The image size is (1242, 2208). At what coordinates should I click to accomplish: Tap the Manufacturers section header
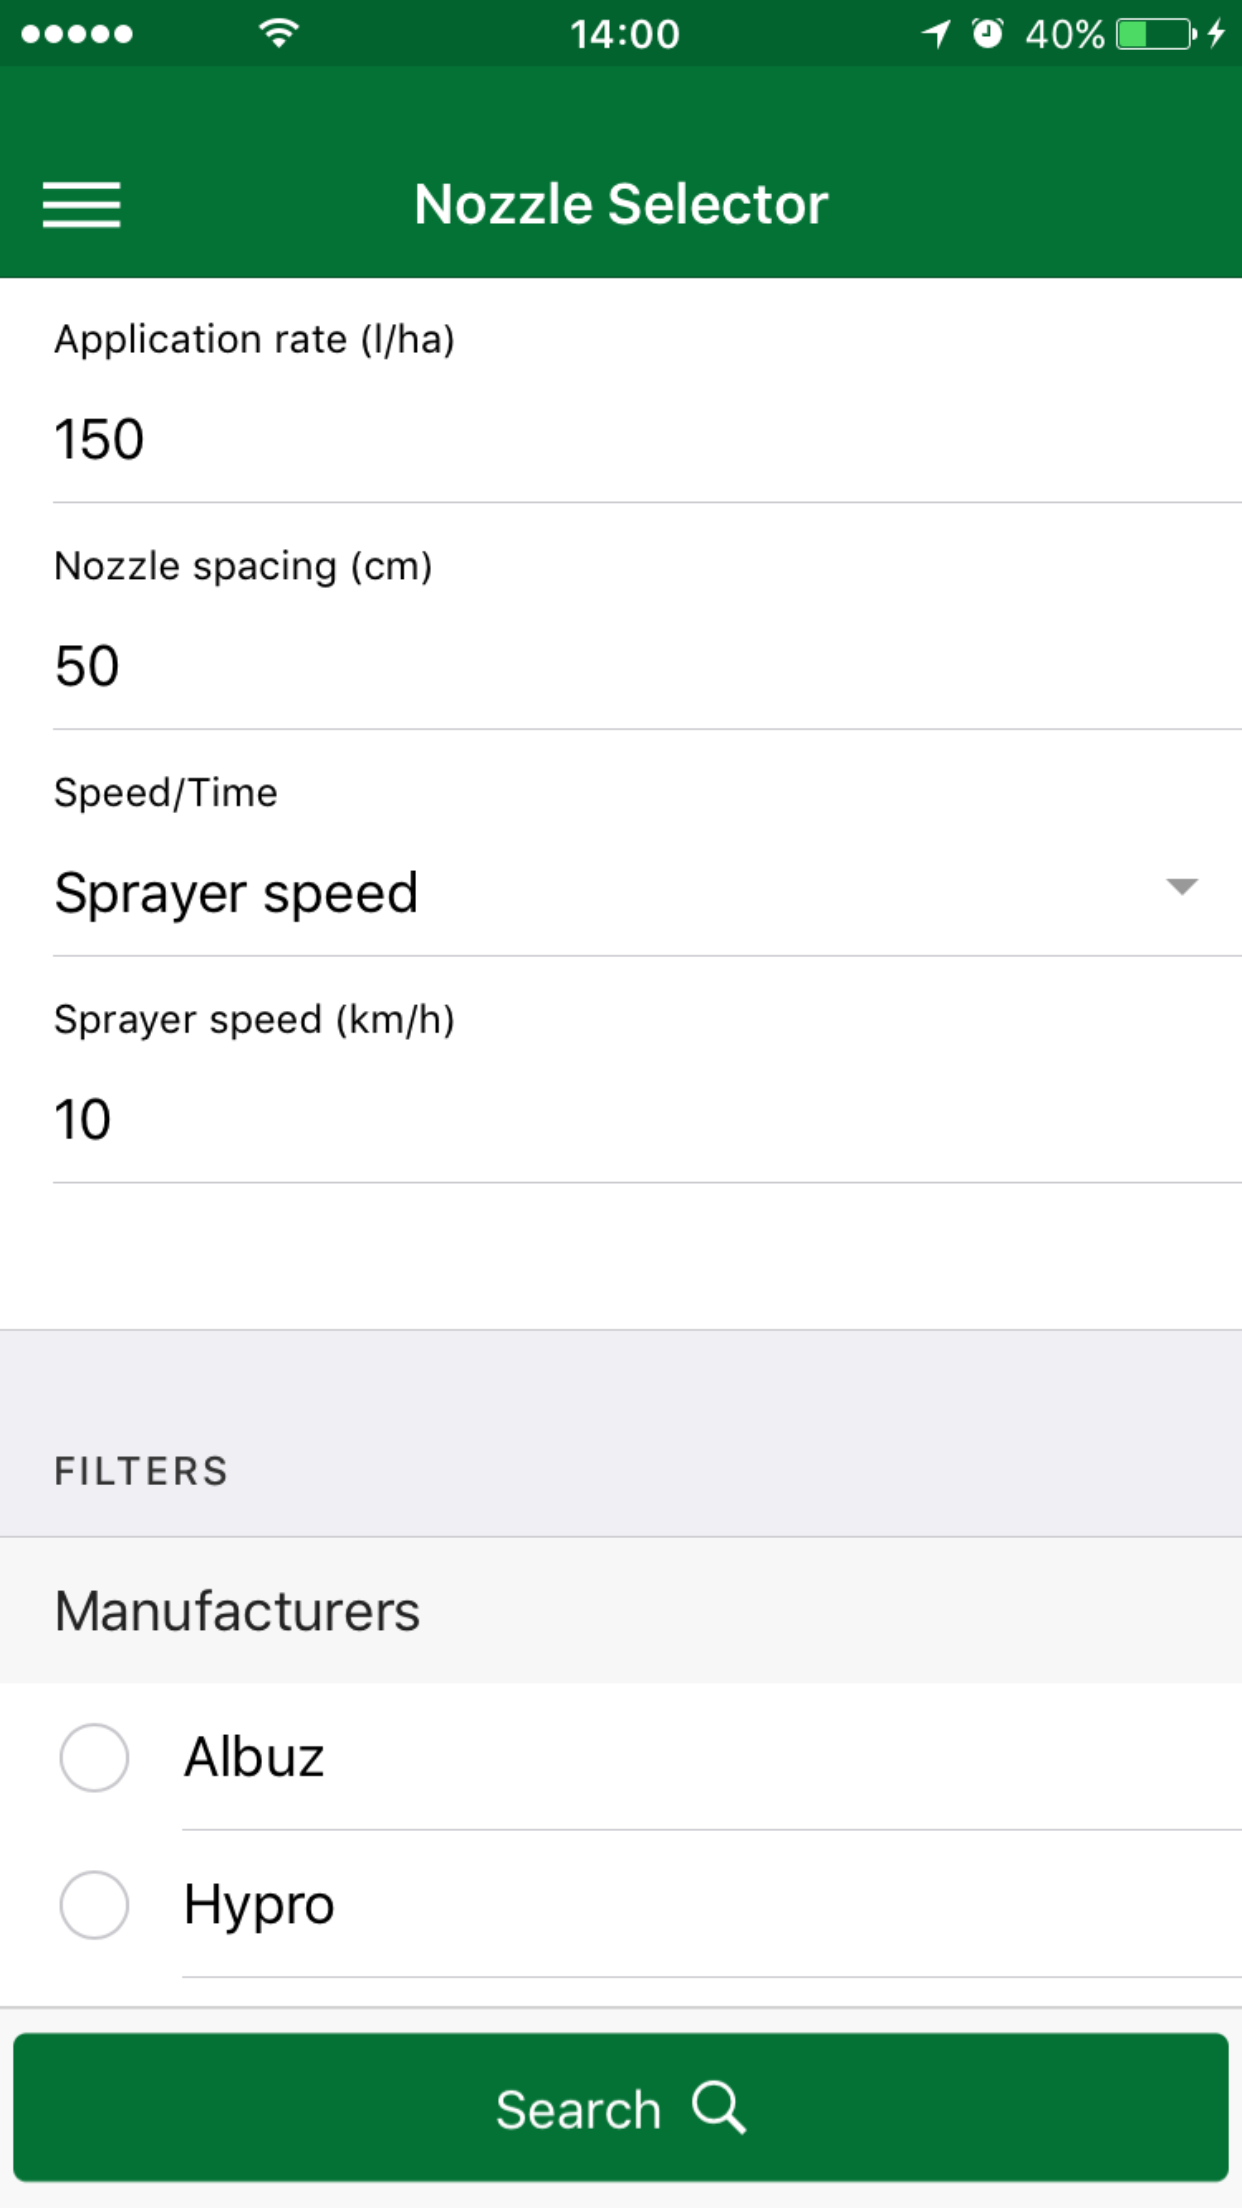[x=621, y=1610]
